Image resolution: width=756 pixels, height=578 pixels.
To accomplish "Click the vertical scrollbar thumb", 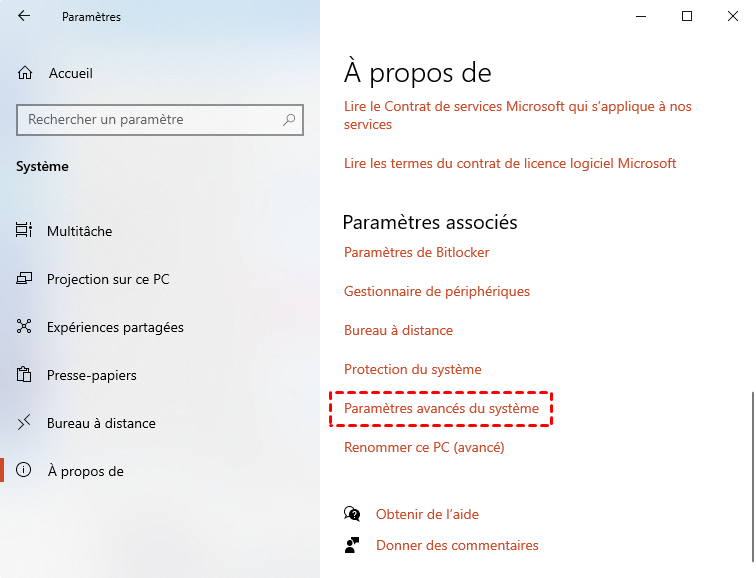I will tap(752, 477).
